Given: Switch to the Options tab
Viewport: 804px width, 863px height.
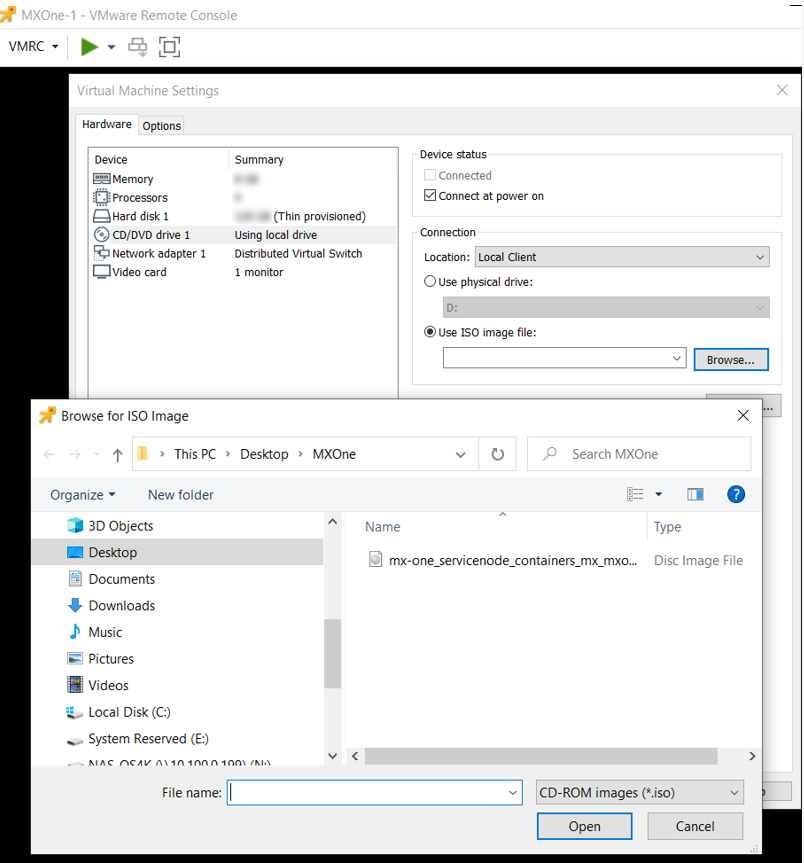Looking at the screenshot, I should (161, 126).
